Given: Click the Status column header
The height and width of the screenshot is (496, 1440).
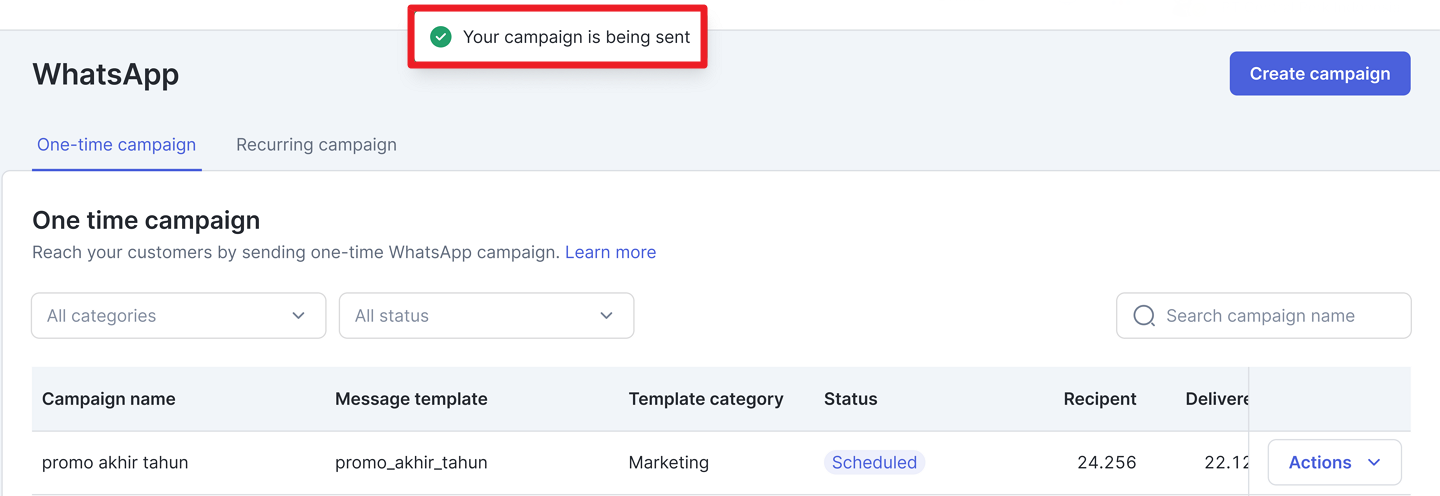Looking at the screenshot, I should tap(851, 399).
